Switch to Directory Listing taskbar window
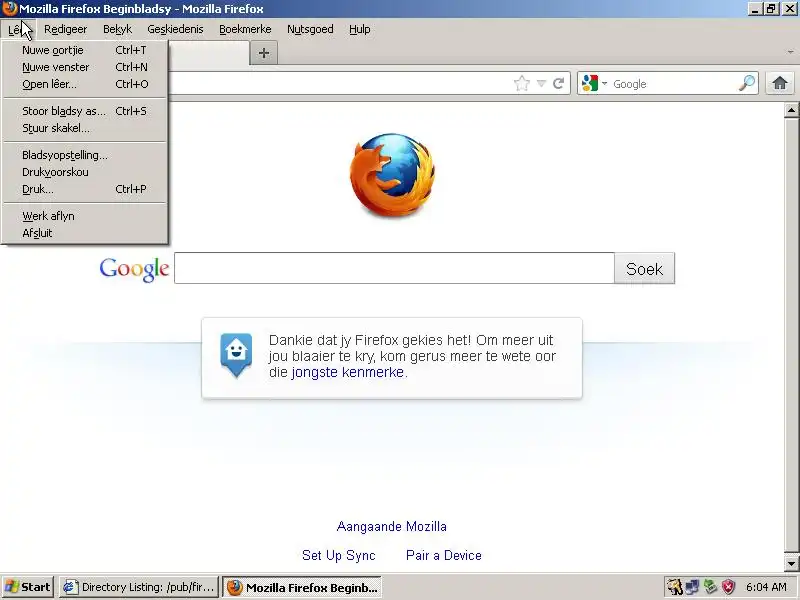Viewport: 800px width, 600px height. tap(139, 587)
